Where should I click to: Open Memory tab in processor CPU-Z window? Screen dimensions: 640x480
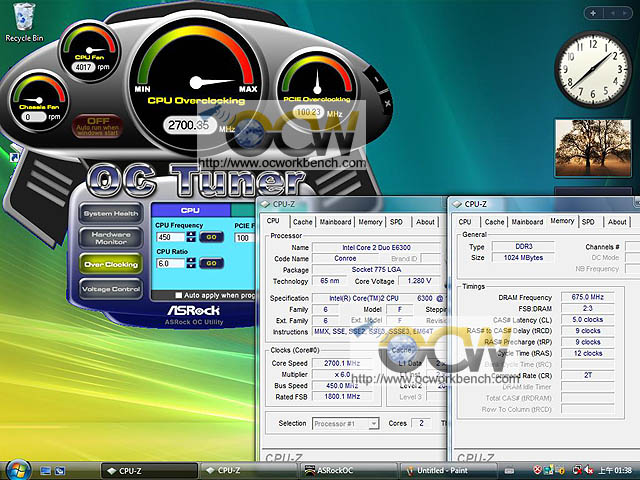point(370,222)
